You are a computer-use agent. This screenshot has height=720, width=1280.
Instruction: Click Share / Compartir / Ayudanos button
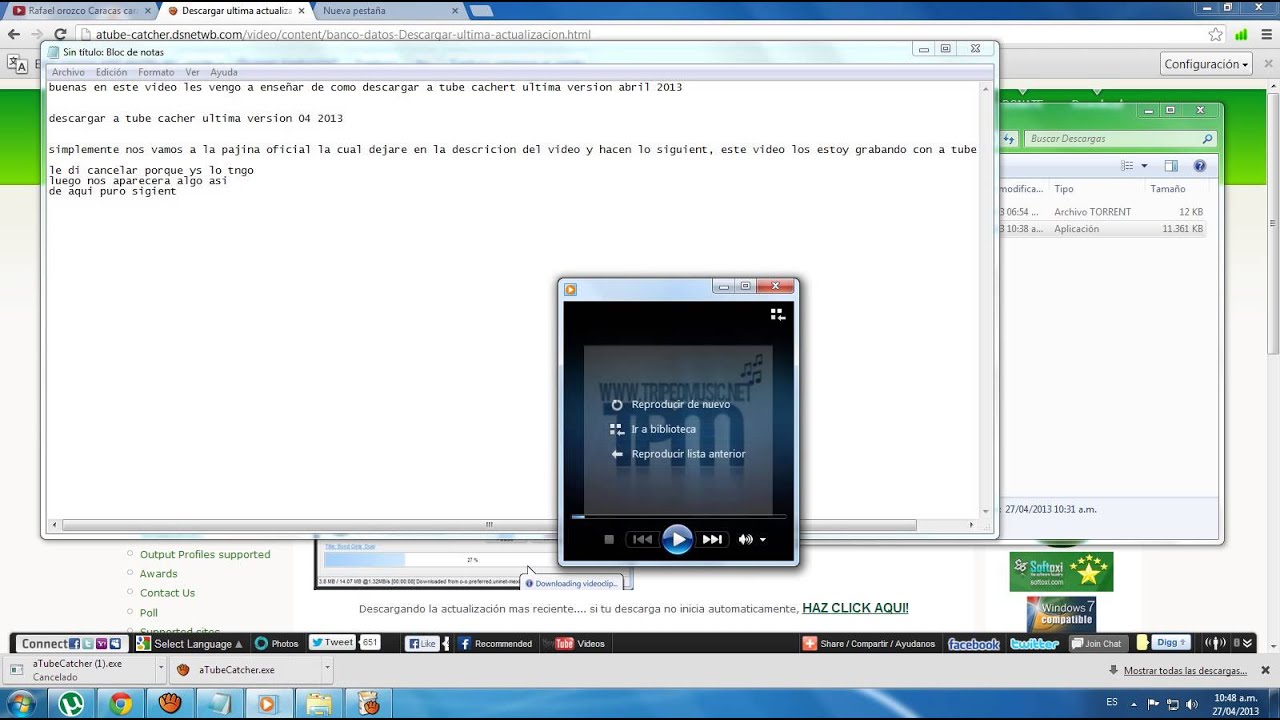coord(869,644)
